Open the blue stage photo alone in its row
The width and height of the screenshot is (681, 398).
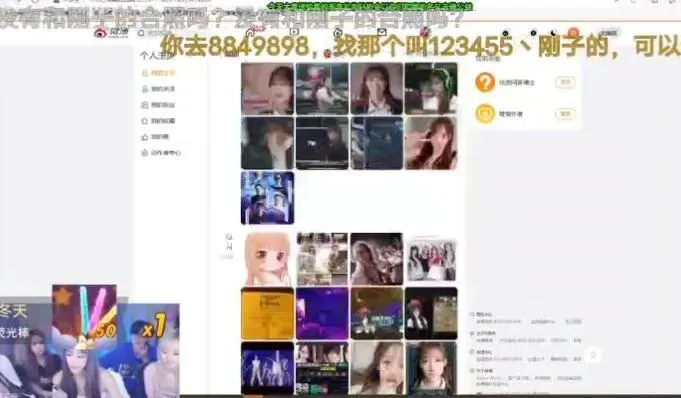[268, 198]
